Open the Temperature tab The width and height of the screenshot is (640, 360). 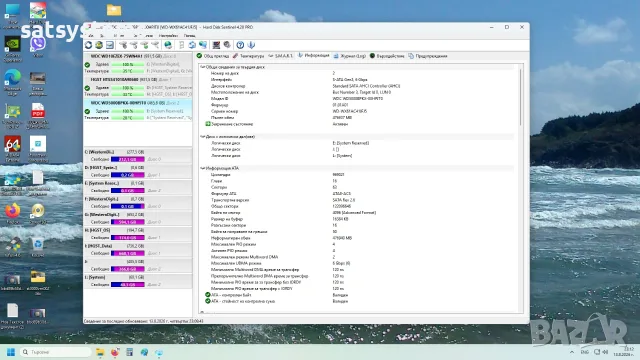coord(249,56)
